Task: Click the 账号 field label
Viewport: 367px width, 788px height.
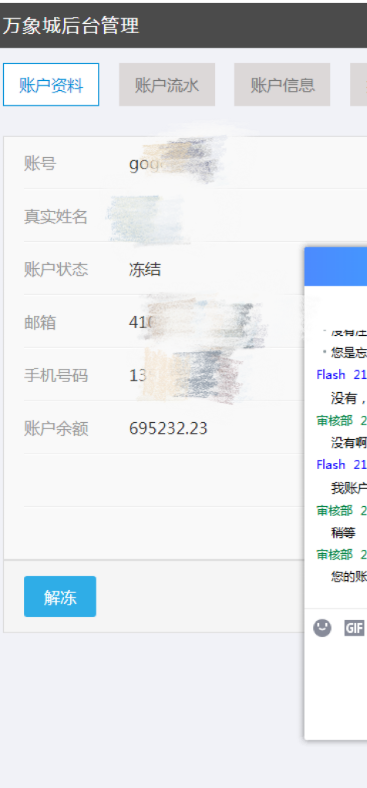Action: [x=40, y=163]
